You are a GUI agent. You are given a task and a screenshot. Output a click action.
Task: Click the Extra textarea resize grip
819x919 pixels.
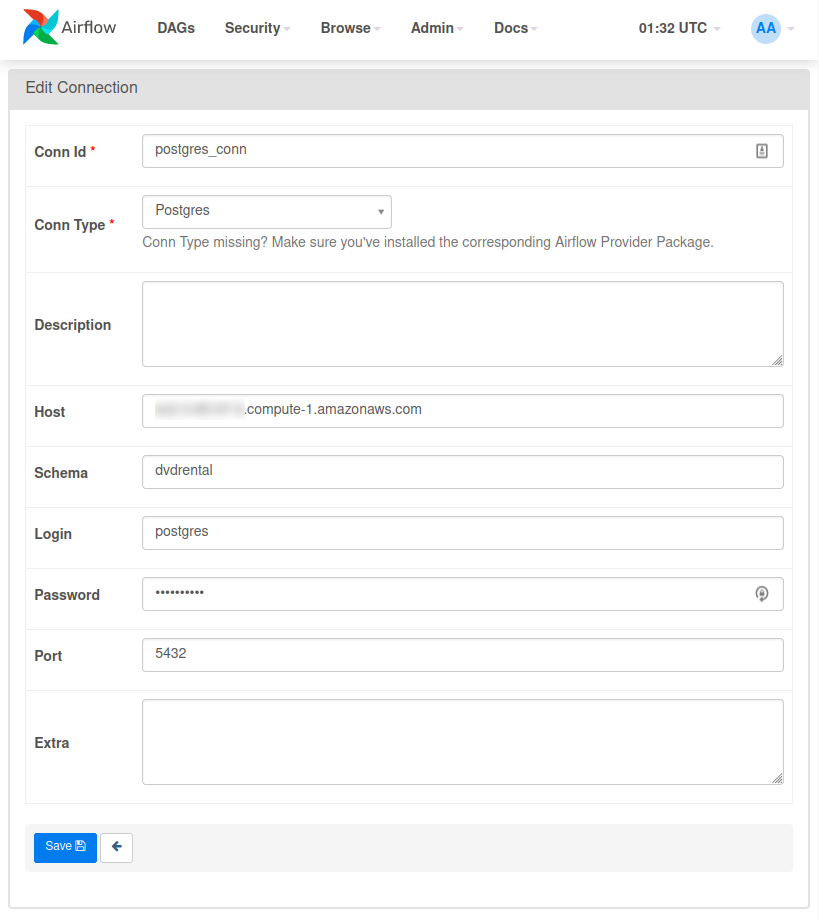point(777,778)
